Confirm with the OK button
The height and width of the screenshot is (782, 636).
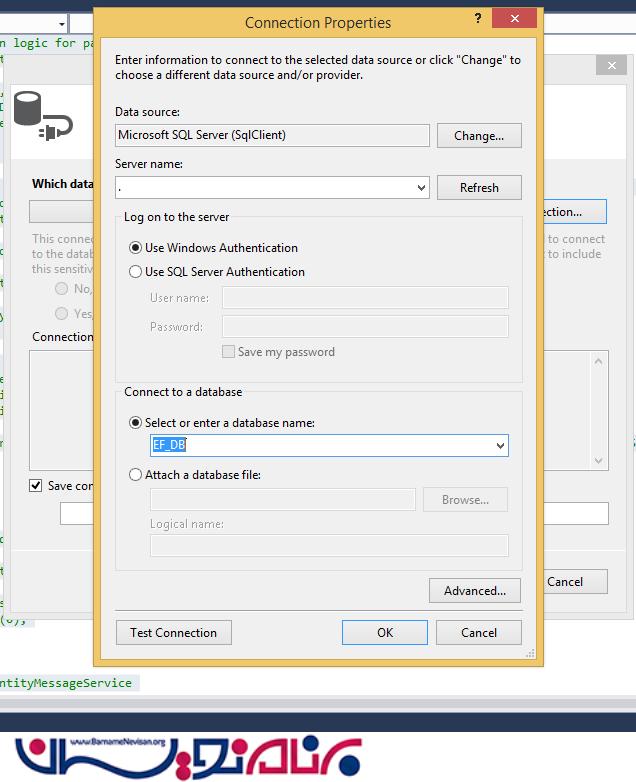pyautogui.click(x=385, y=633)
